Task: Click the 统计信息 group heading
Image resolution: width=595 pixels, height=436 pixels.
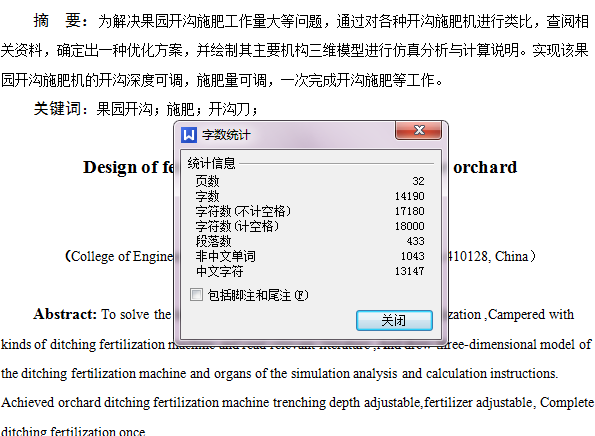Action: tap(211, 163)
